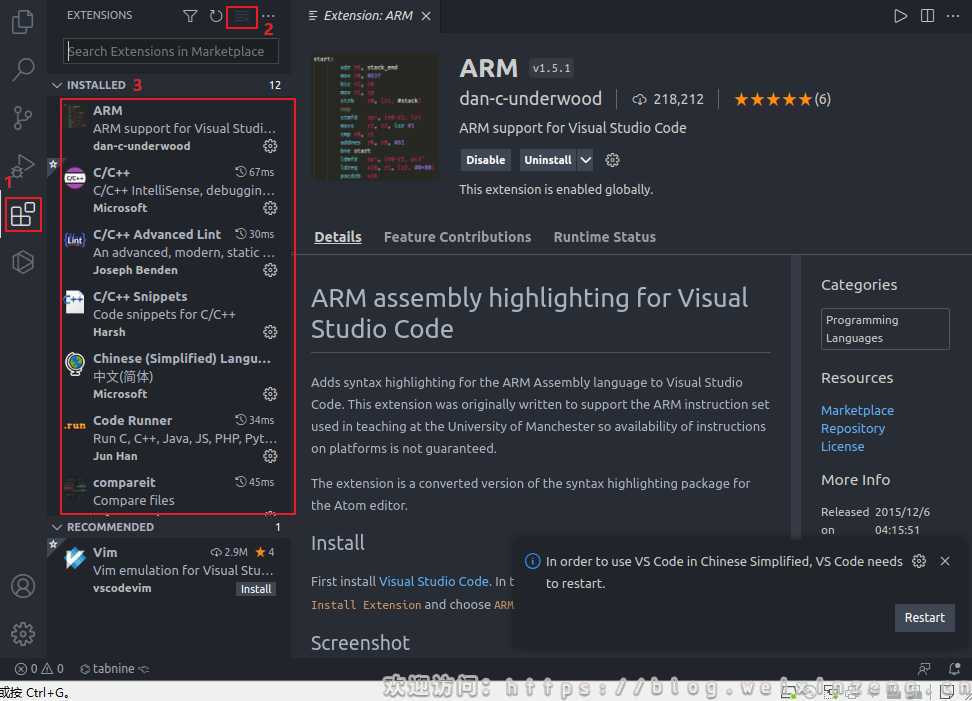This screenshot has height=701, width=972.
Task: Switch to Runtime Status tab
Action: point(604,237)
